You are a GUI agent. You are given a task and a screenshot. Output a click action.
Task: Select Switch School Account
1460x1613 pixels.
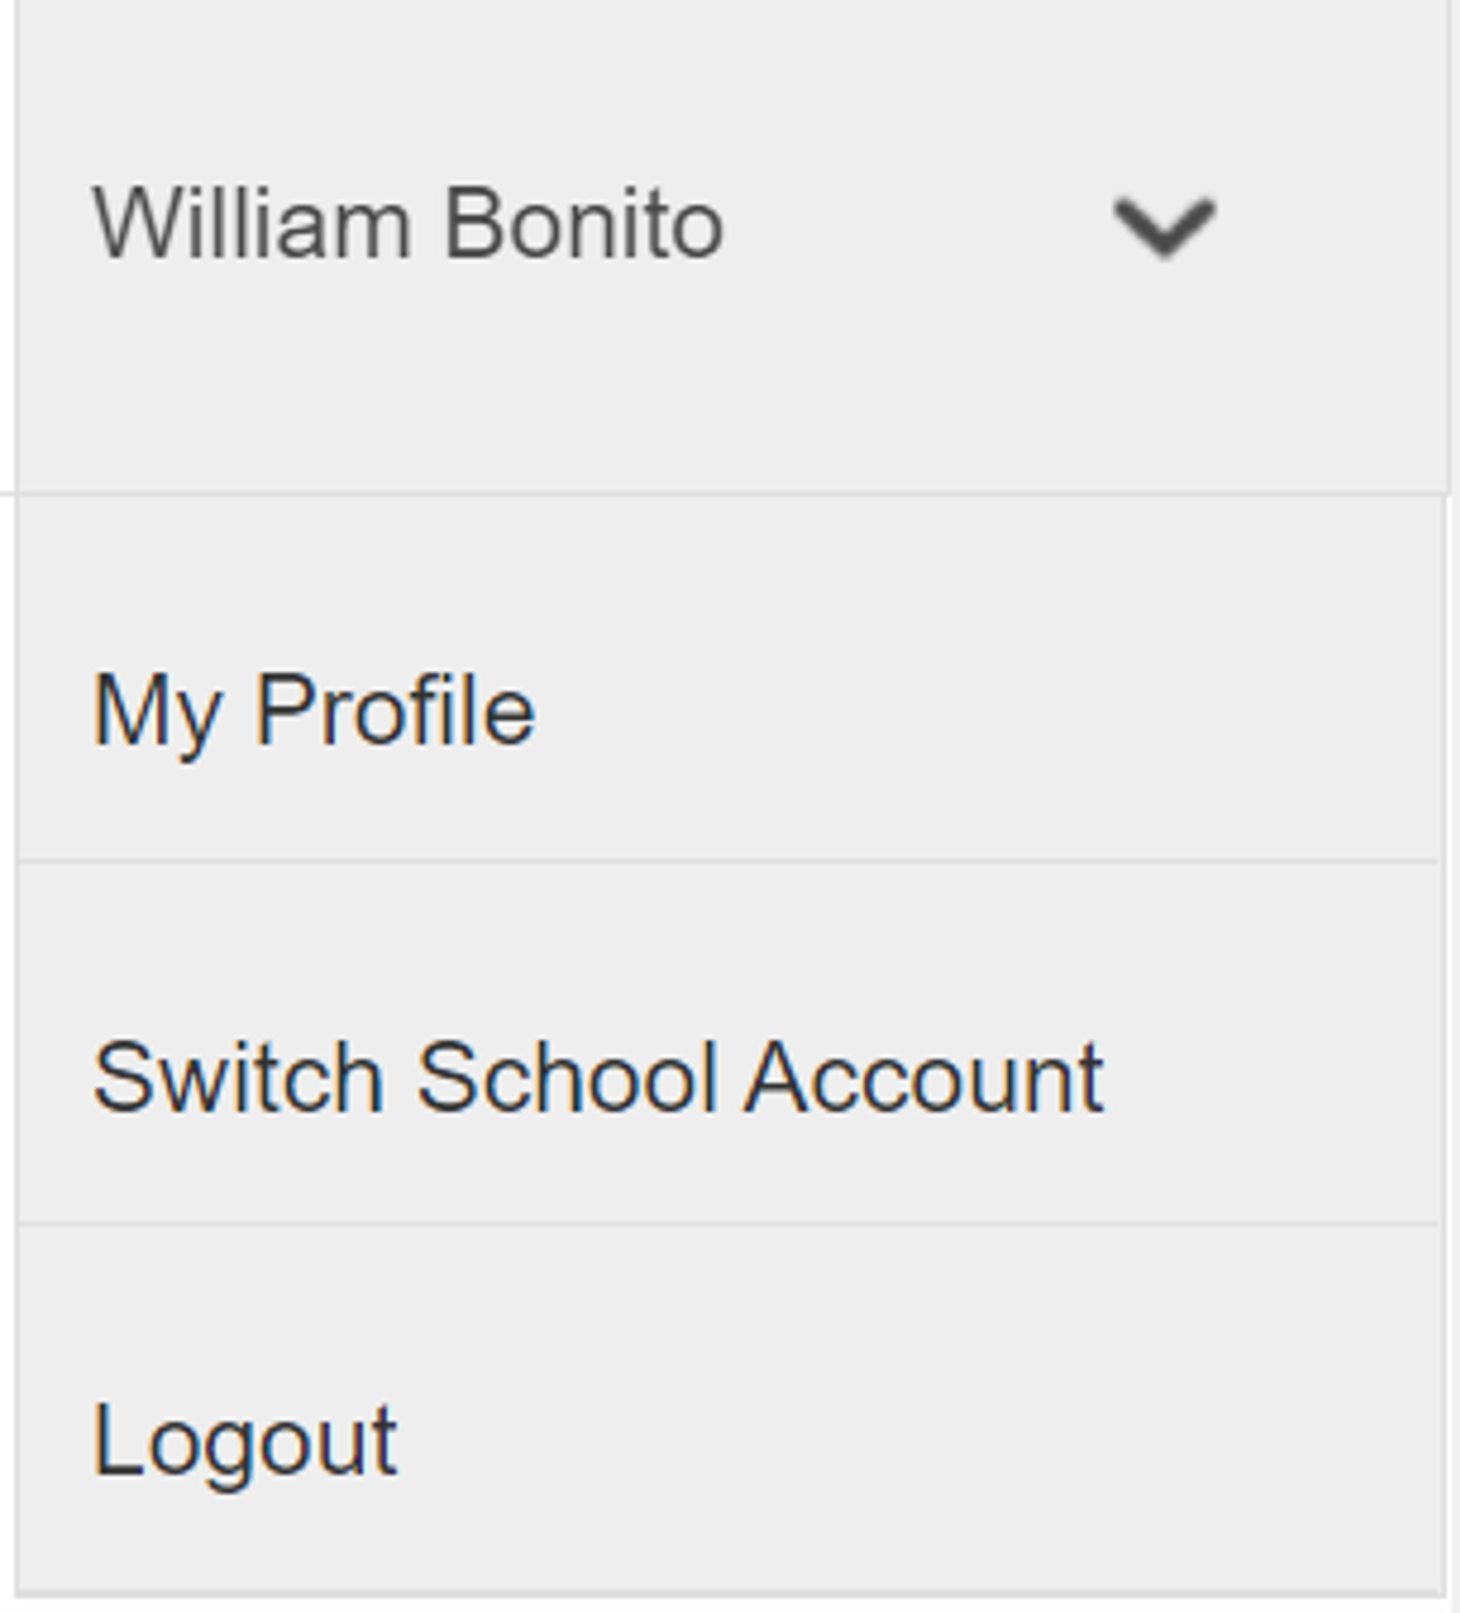598,1077
